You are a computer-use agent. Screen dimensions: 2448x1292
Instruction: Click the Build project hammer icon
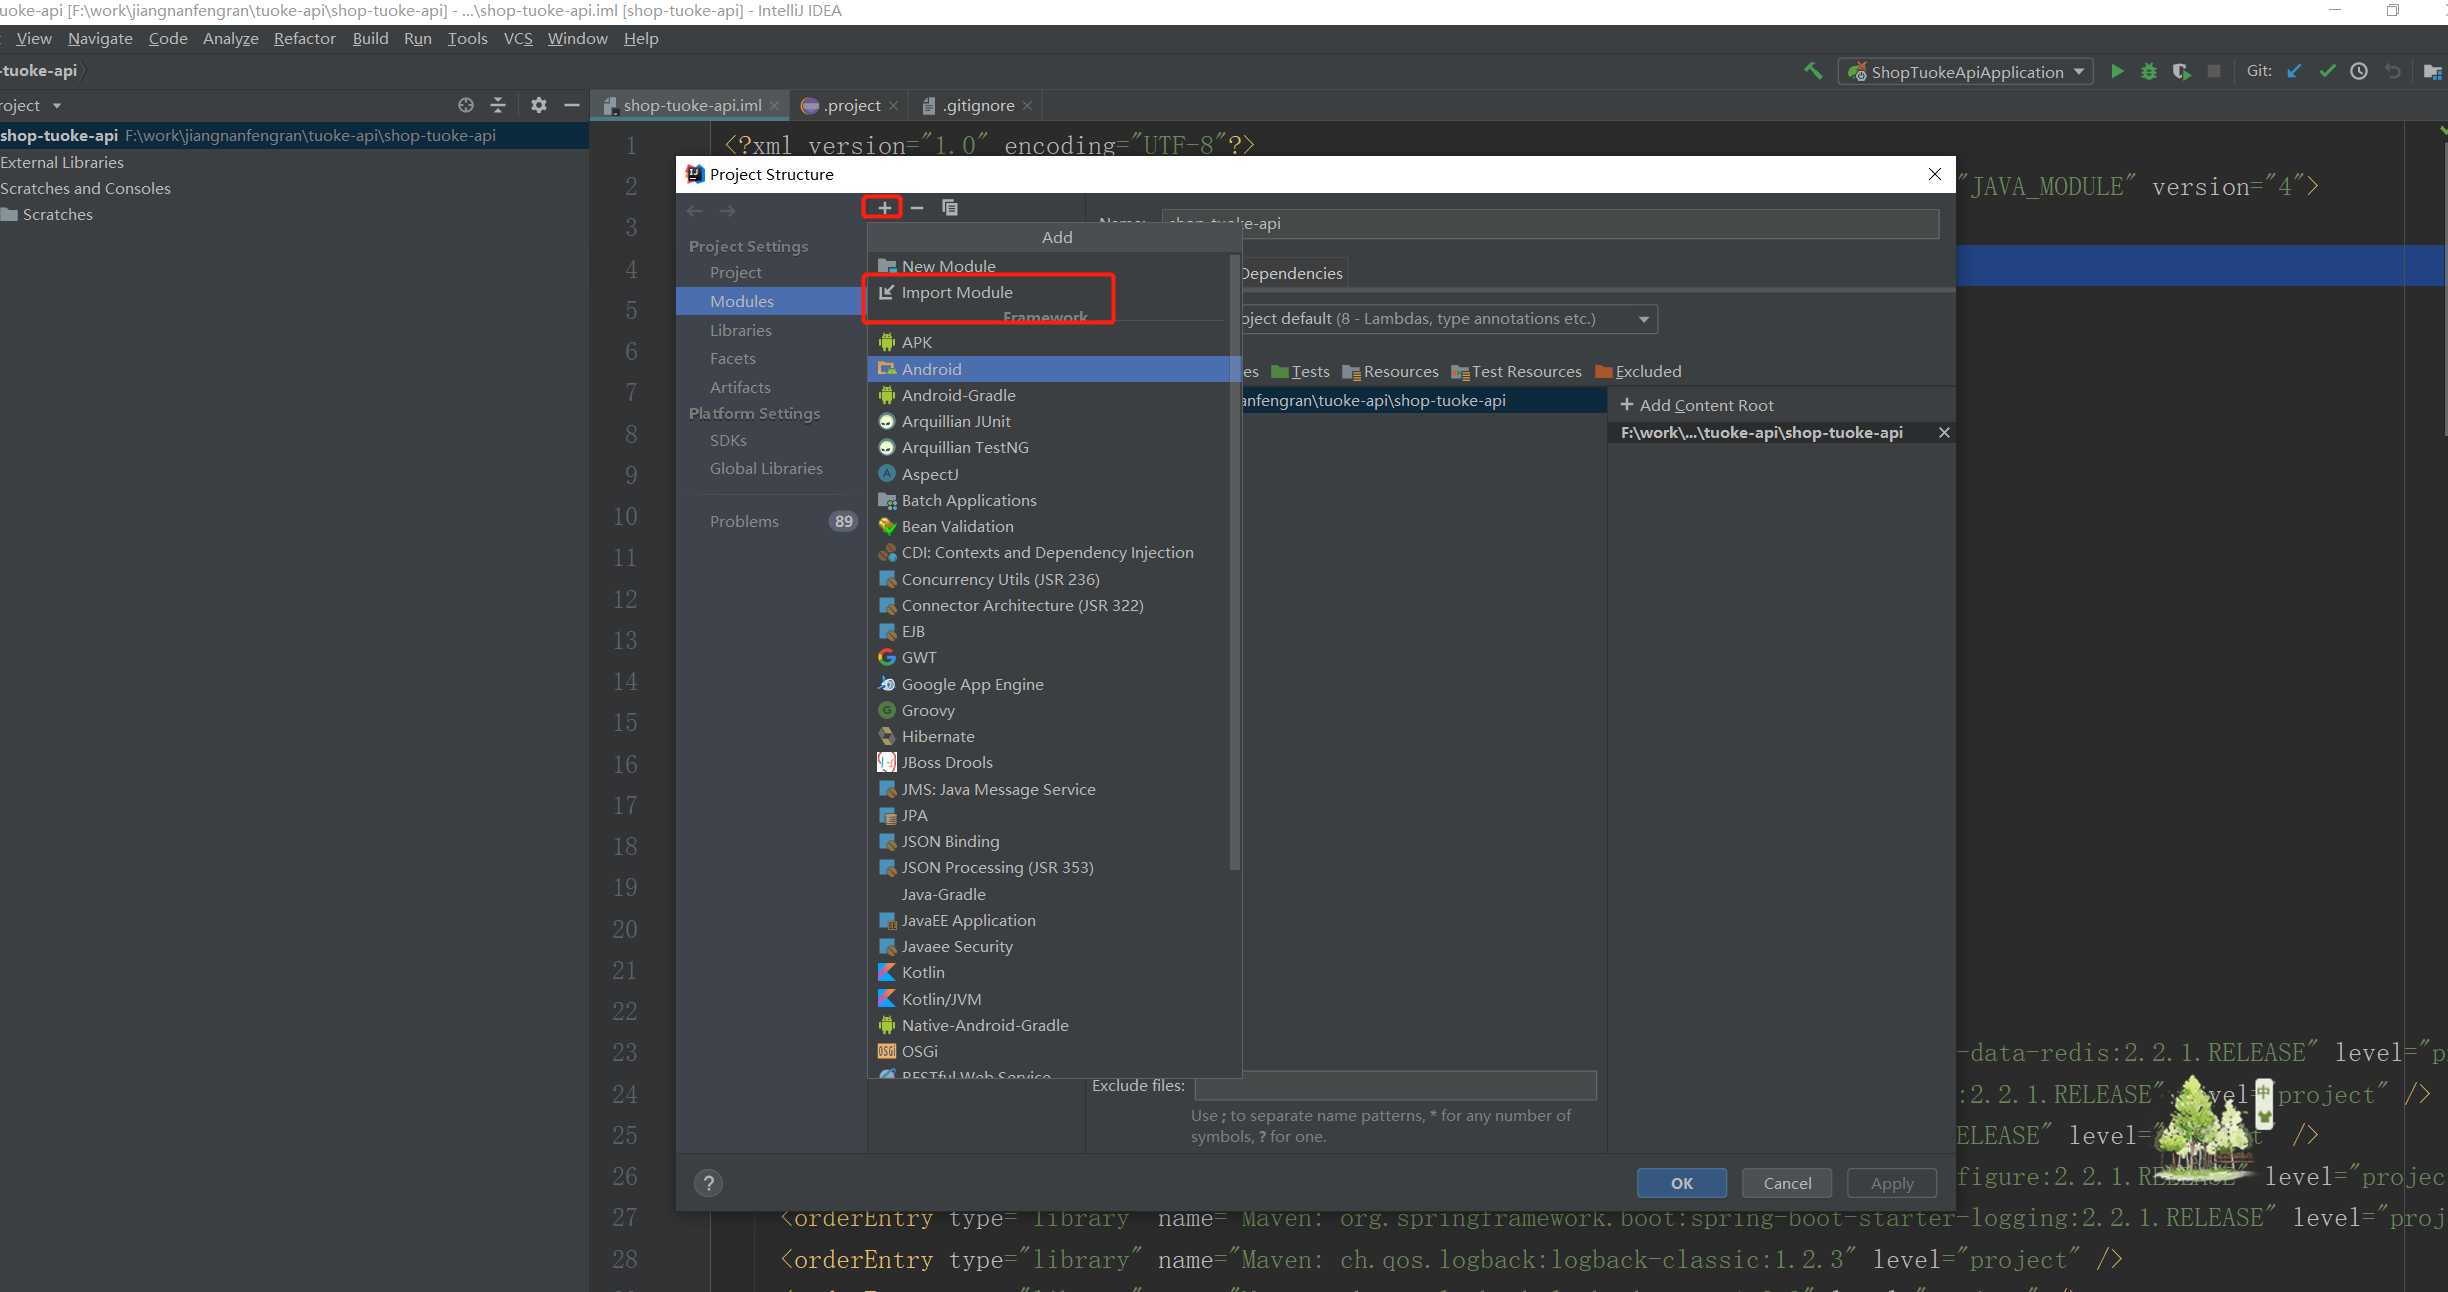pyautogui.click(x=1813, y=72)
